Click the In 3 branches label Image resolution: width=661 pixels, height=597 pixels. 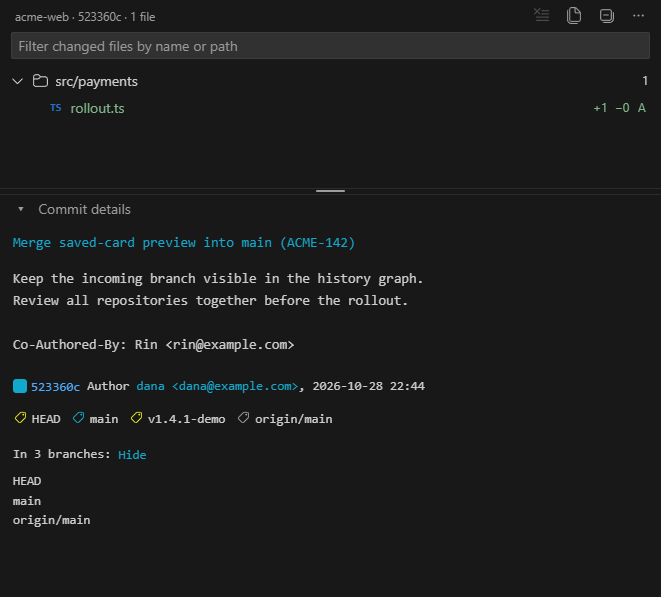62,454
